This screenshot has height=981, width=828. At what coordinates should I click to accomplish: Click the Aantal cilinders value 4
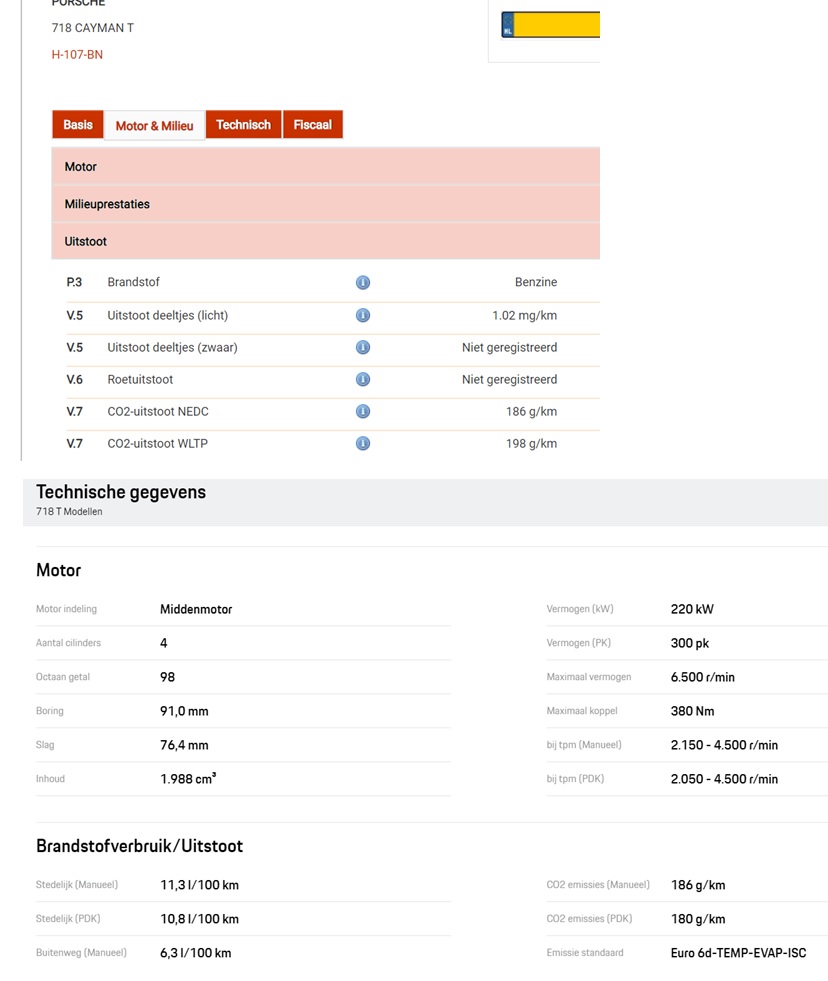[x=164, y=643]
